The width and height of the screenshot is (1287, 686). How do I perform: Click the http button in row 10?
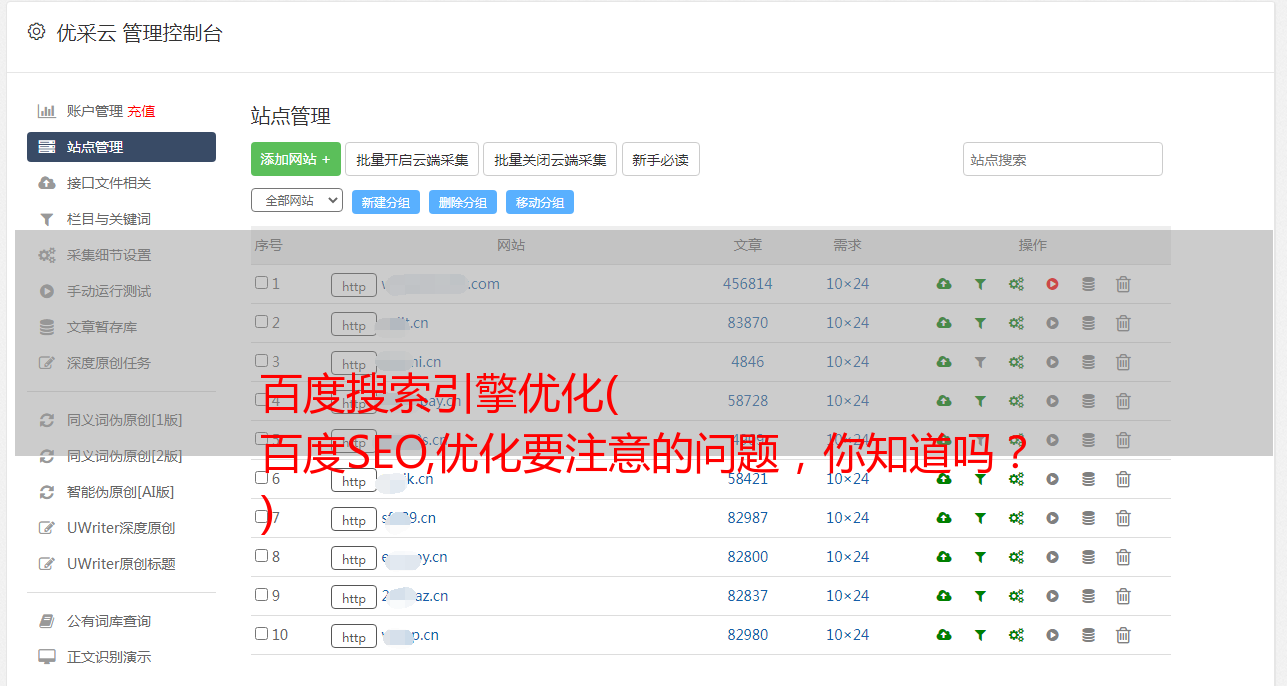tap(354, 637)
